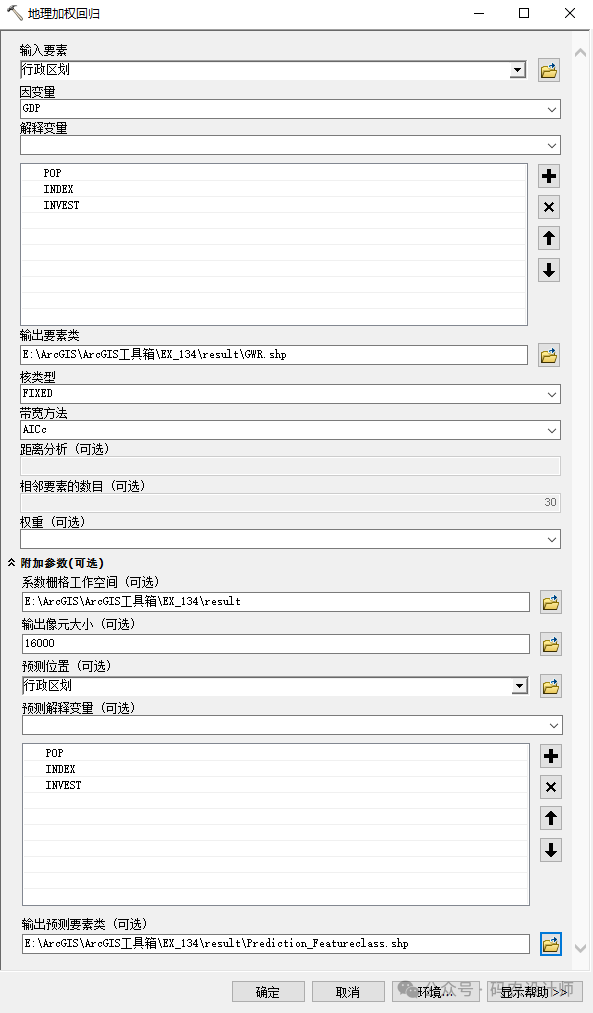Browse coefficient raster workspace folder icon
593x1013 pixels.
(x=550, y=603)
